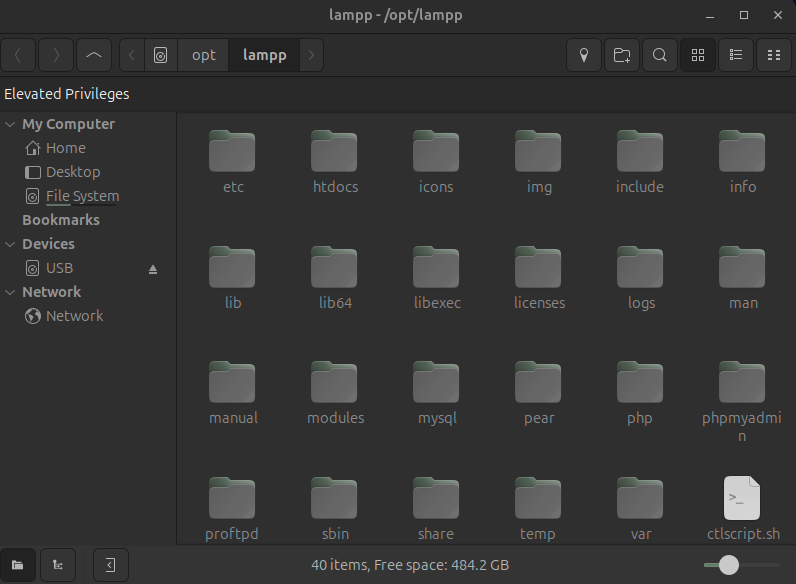Select the php folder
This screenshot has width=796, height=584.
pos(640,394)
